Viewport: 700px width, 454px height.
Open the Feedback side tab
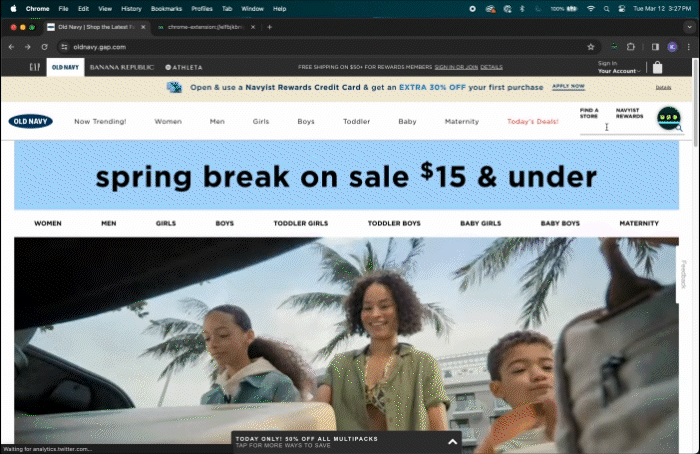point(682,275)
